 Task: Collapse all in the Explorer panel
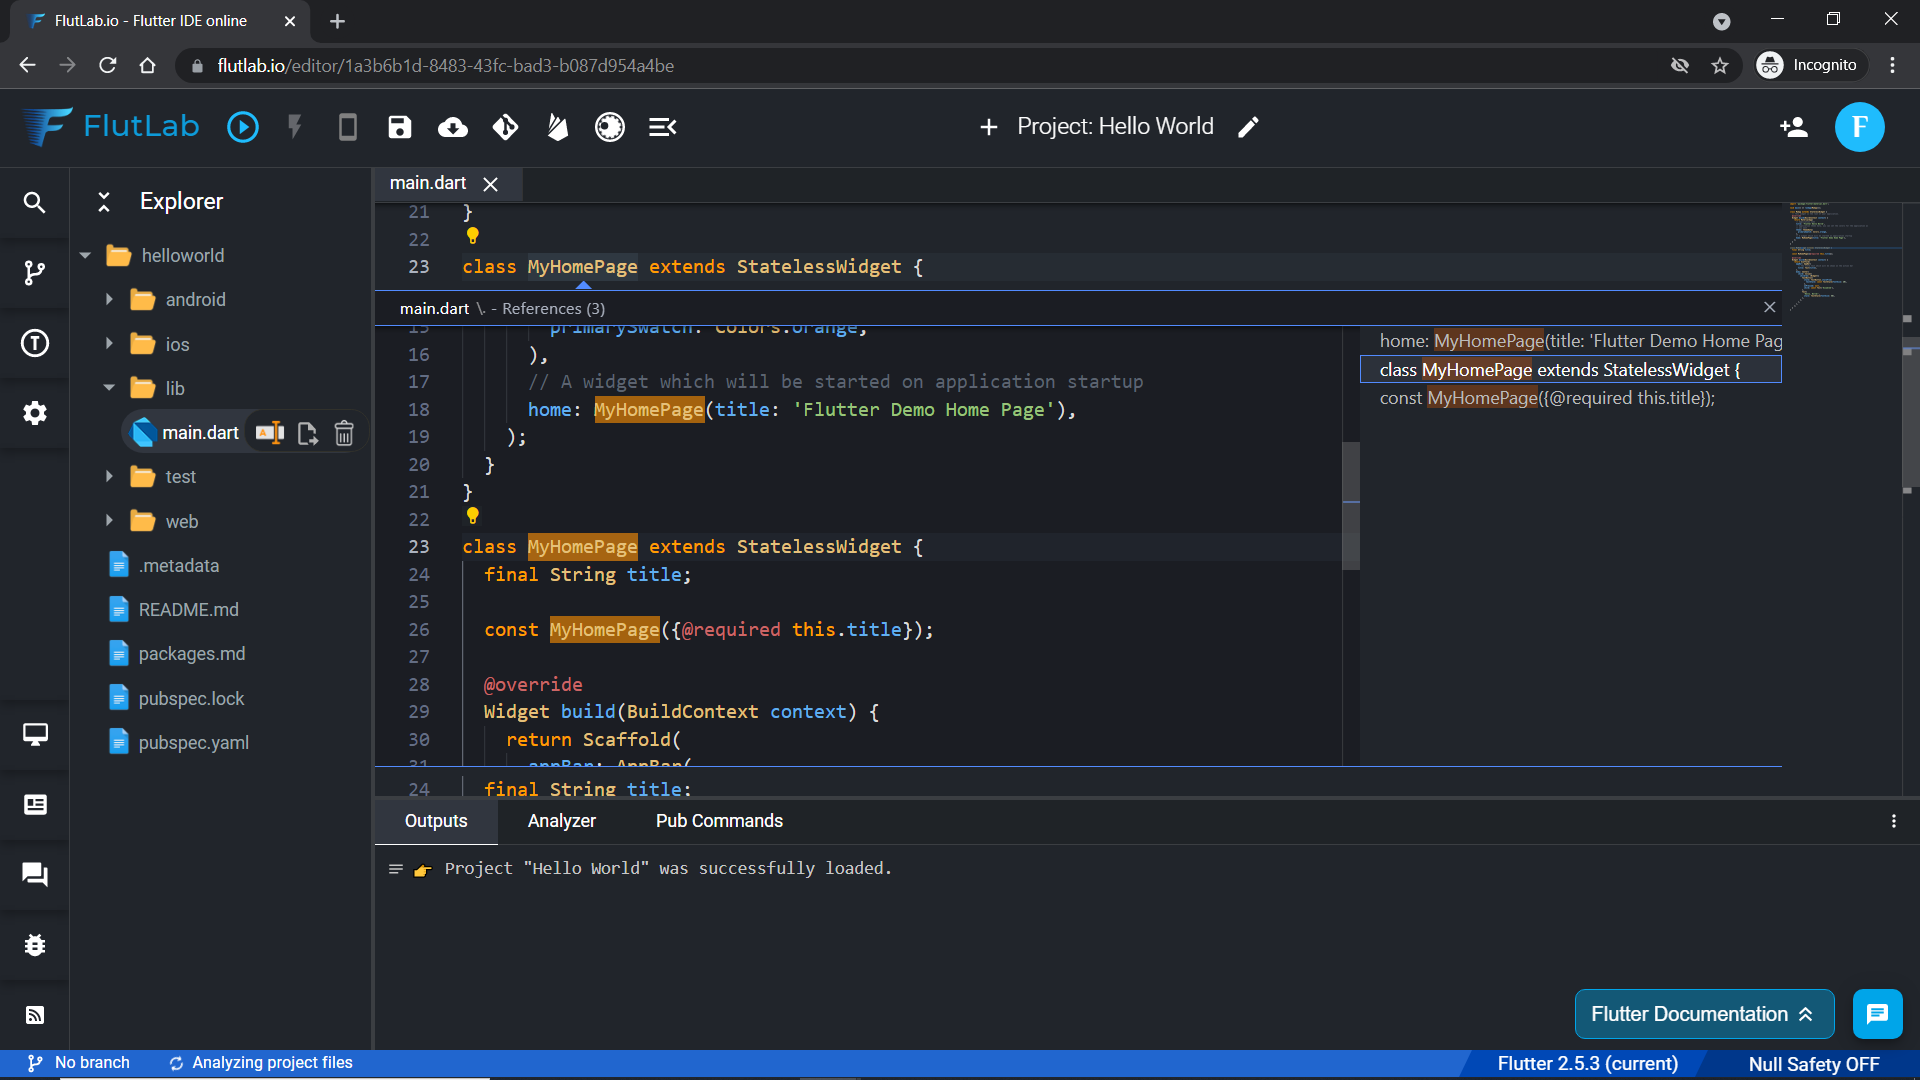(x=104, y=202)
